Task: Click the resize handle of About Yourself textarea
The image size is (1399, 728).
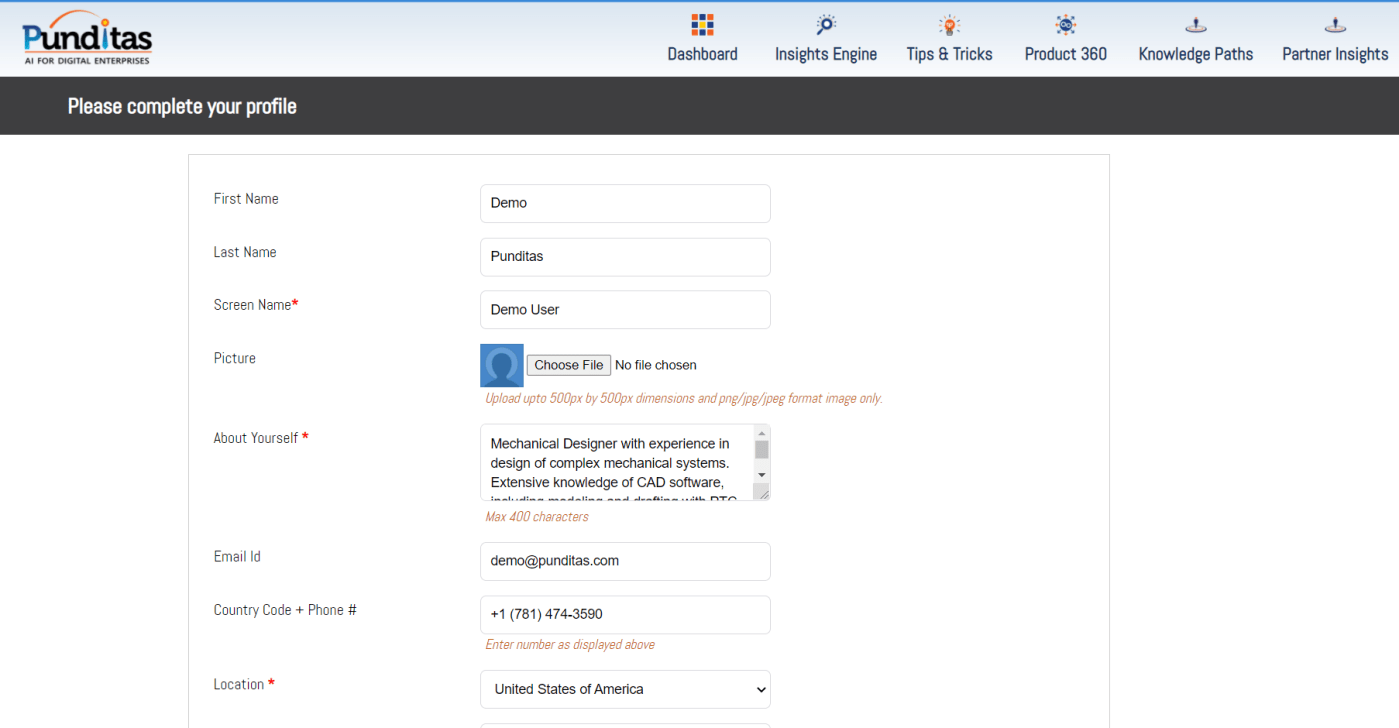Action: pos(762,492)
